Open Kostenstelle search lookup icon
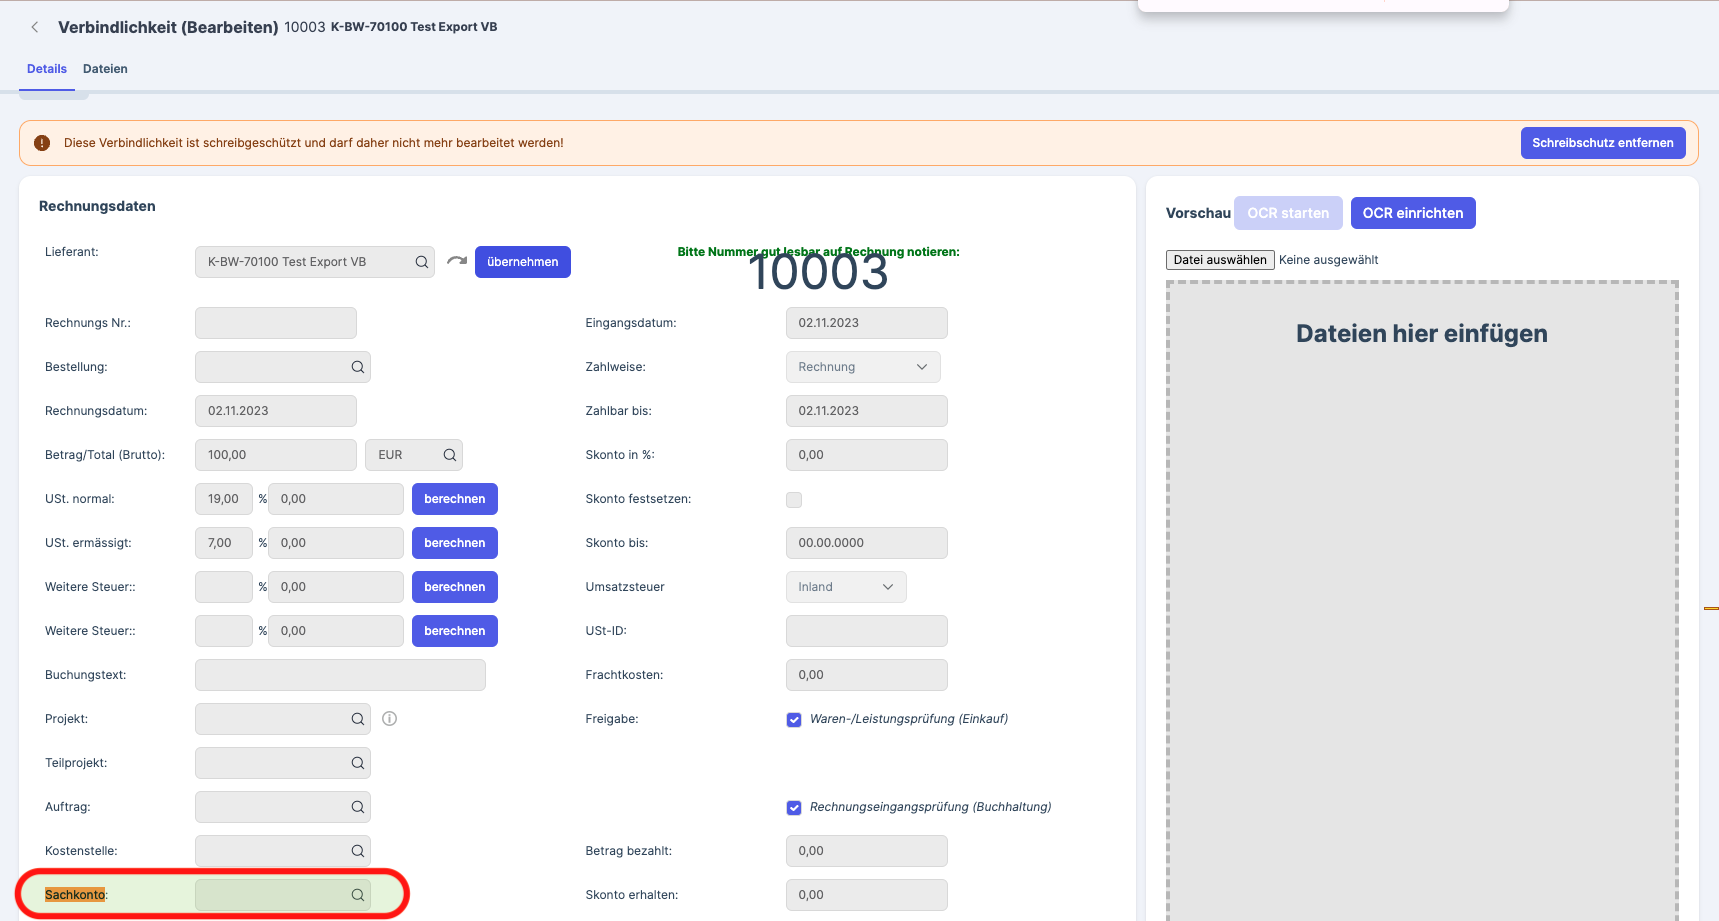 click(357, 851)
